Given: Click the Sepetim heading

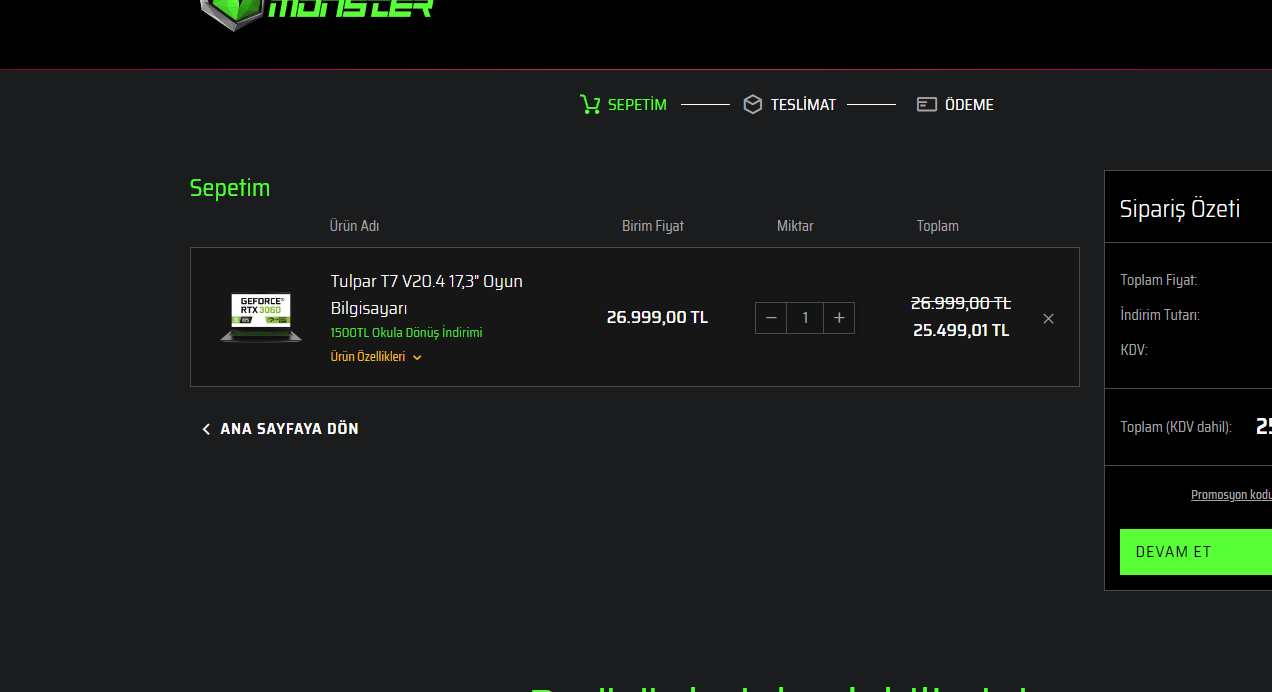Looking at the screenshot, I should 230,188.
